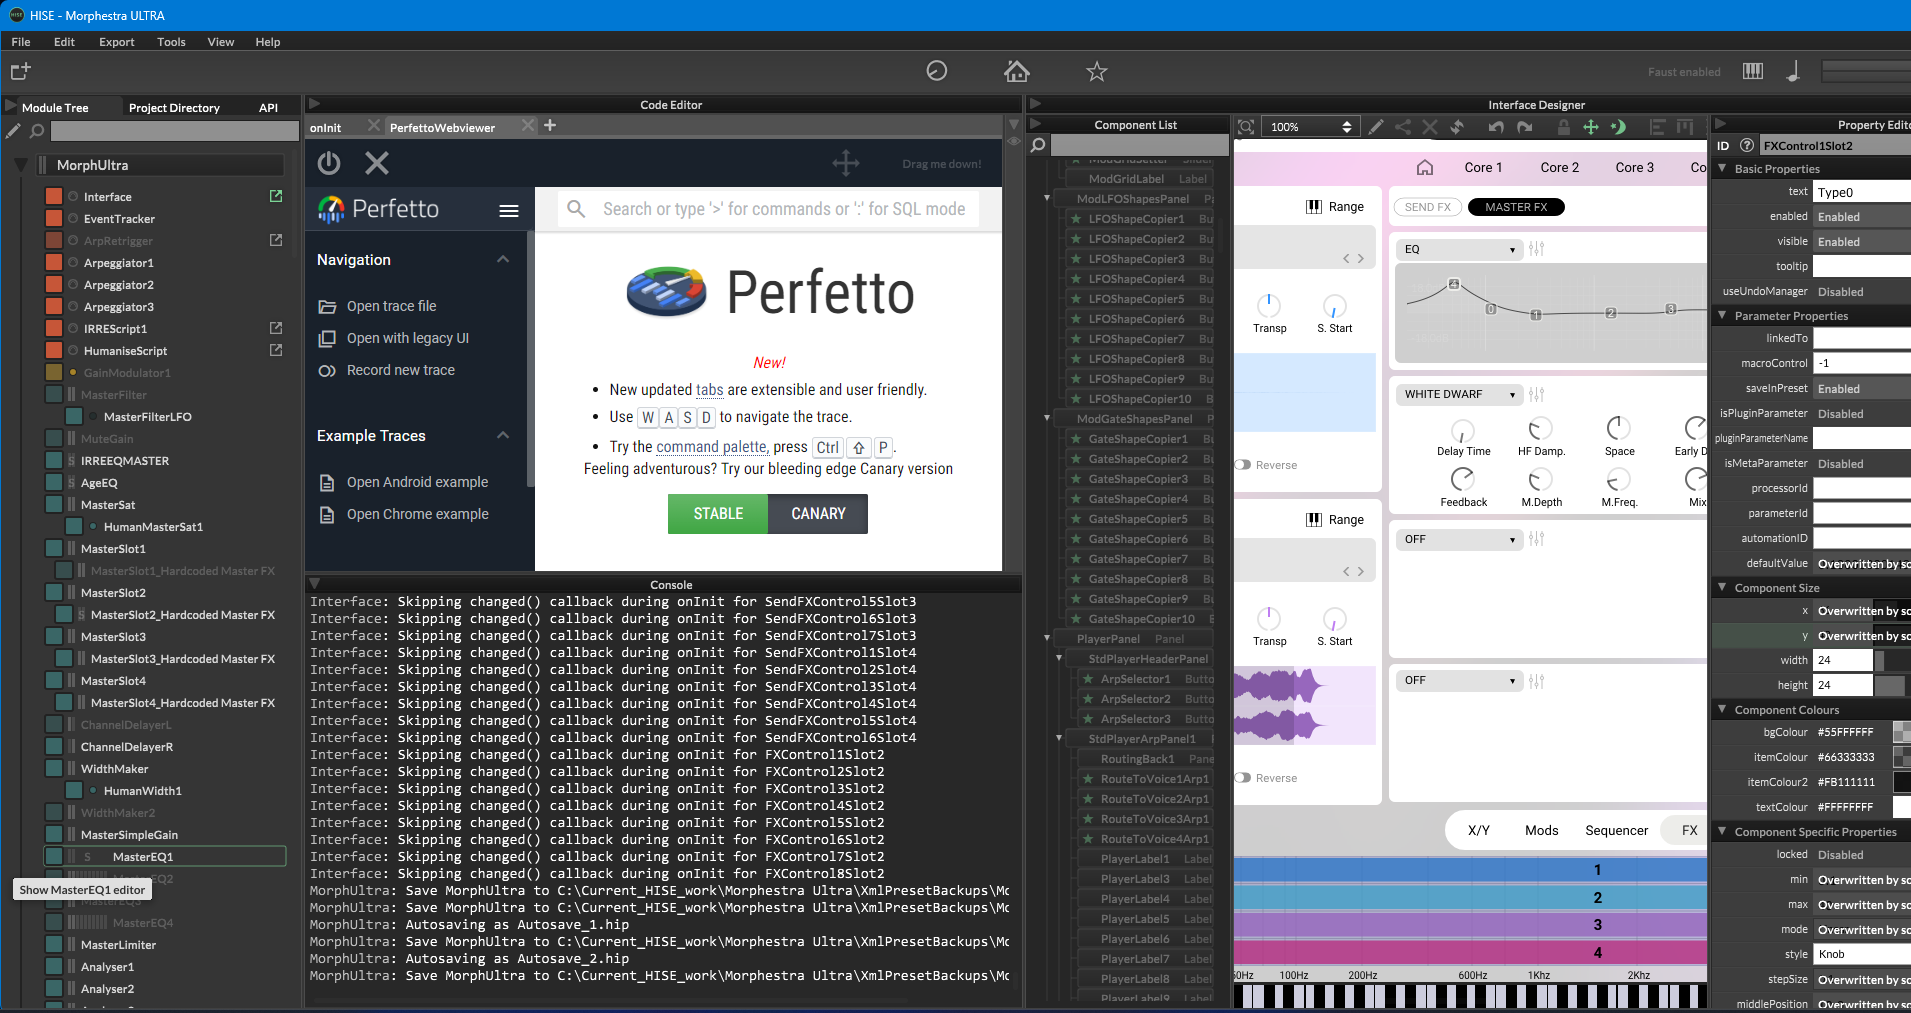Viewport: 1911px width, 1013px height.
Task: Switch to the Project Directory tab
Action: (174, 107)
